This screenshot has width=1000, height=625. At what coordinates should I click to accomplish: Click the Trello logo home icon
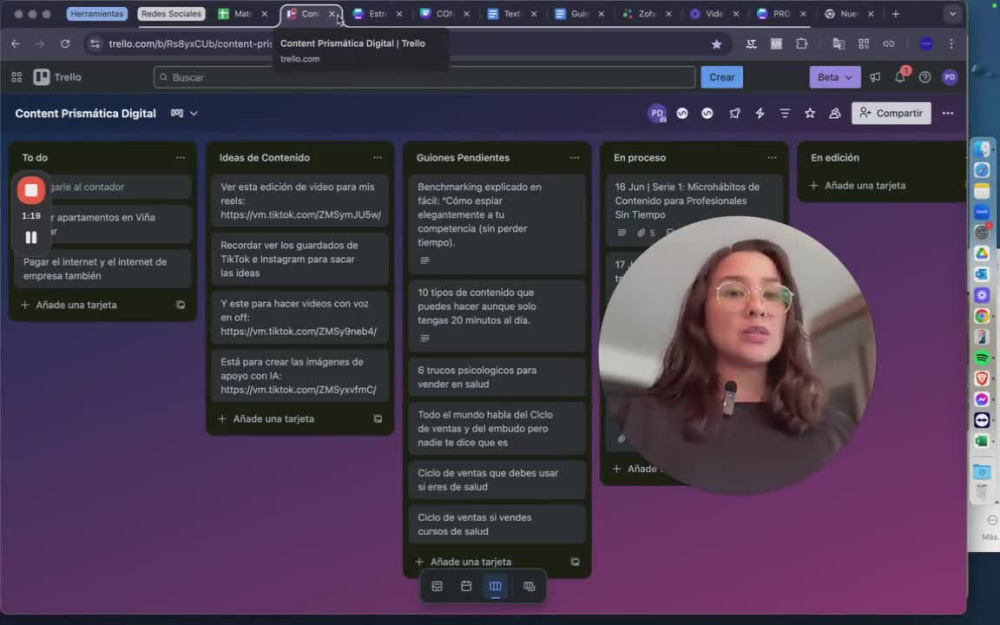pos(57,77)
